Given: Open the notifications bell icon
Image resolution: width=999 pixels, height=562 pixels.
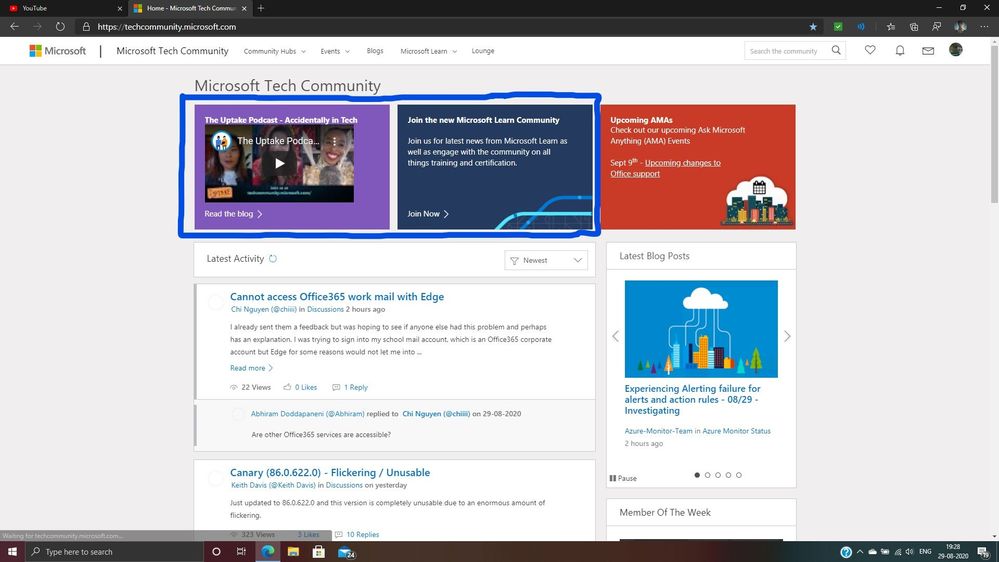Looking at the screenshot, I should tap(900, 50).
